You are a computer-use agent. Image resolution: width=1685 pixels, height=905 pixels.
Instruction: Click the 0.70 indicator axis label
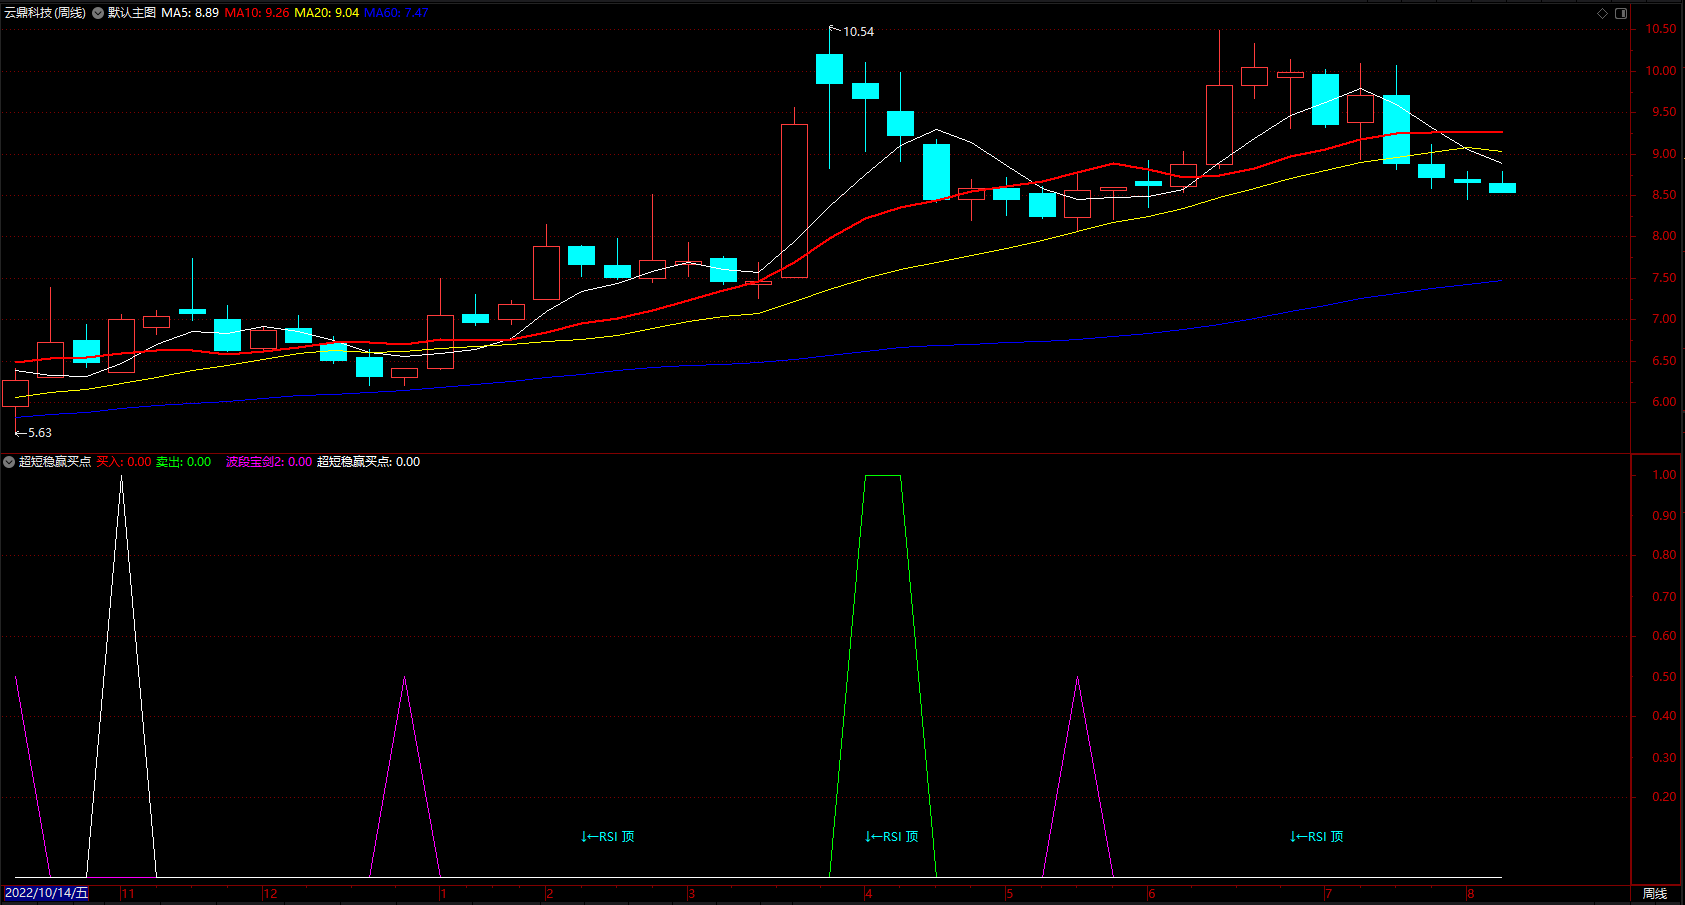click(1664, 597)
